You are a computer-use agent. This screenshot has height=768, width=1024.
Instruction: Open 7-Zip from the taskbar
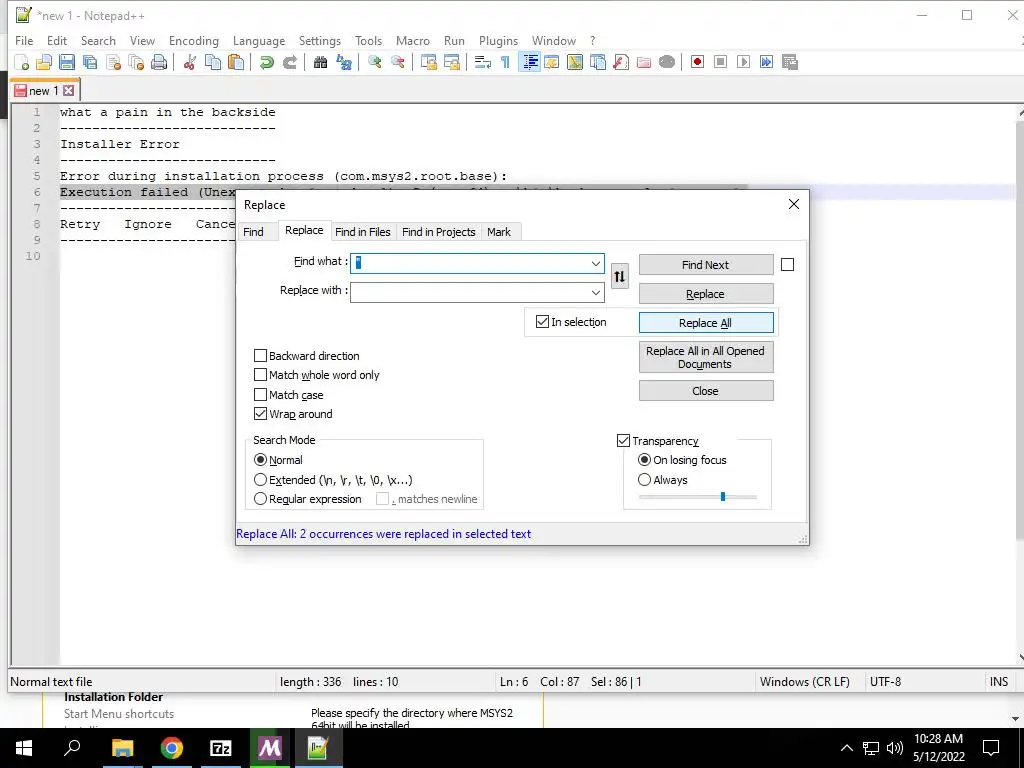[221, 748]
